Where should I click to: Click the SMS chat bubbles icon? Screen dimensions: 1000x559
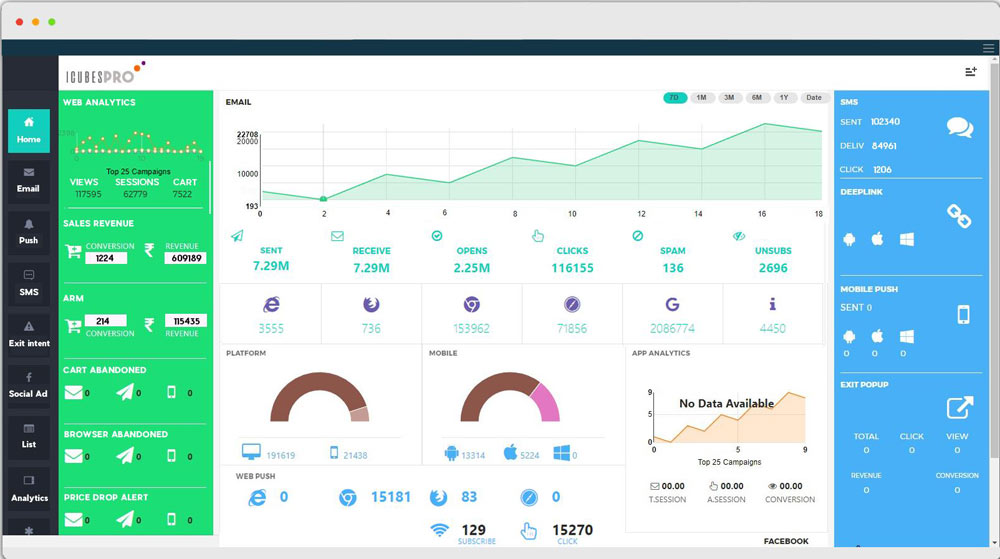pos(959,128)
